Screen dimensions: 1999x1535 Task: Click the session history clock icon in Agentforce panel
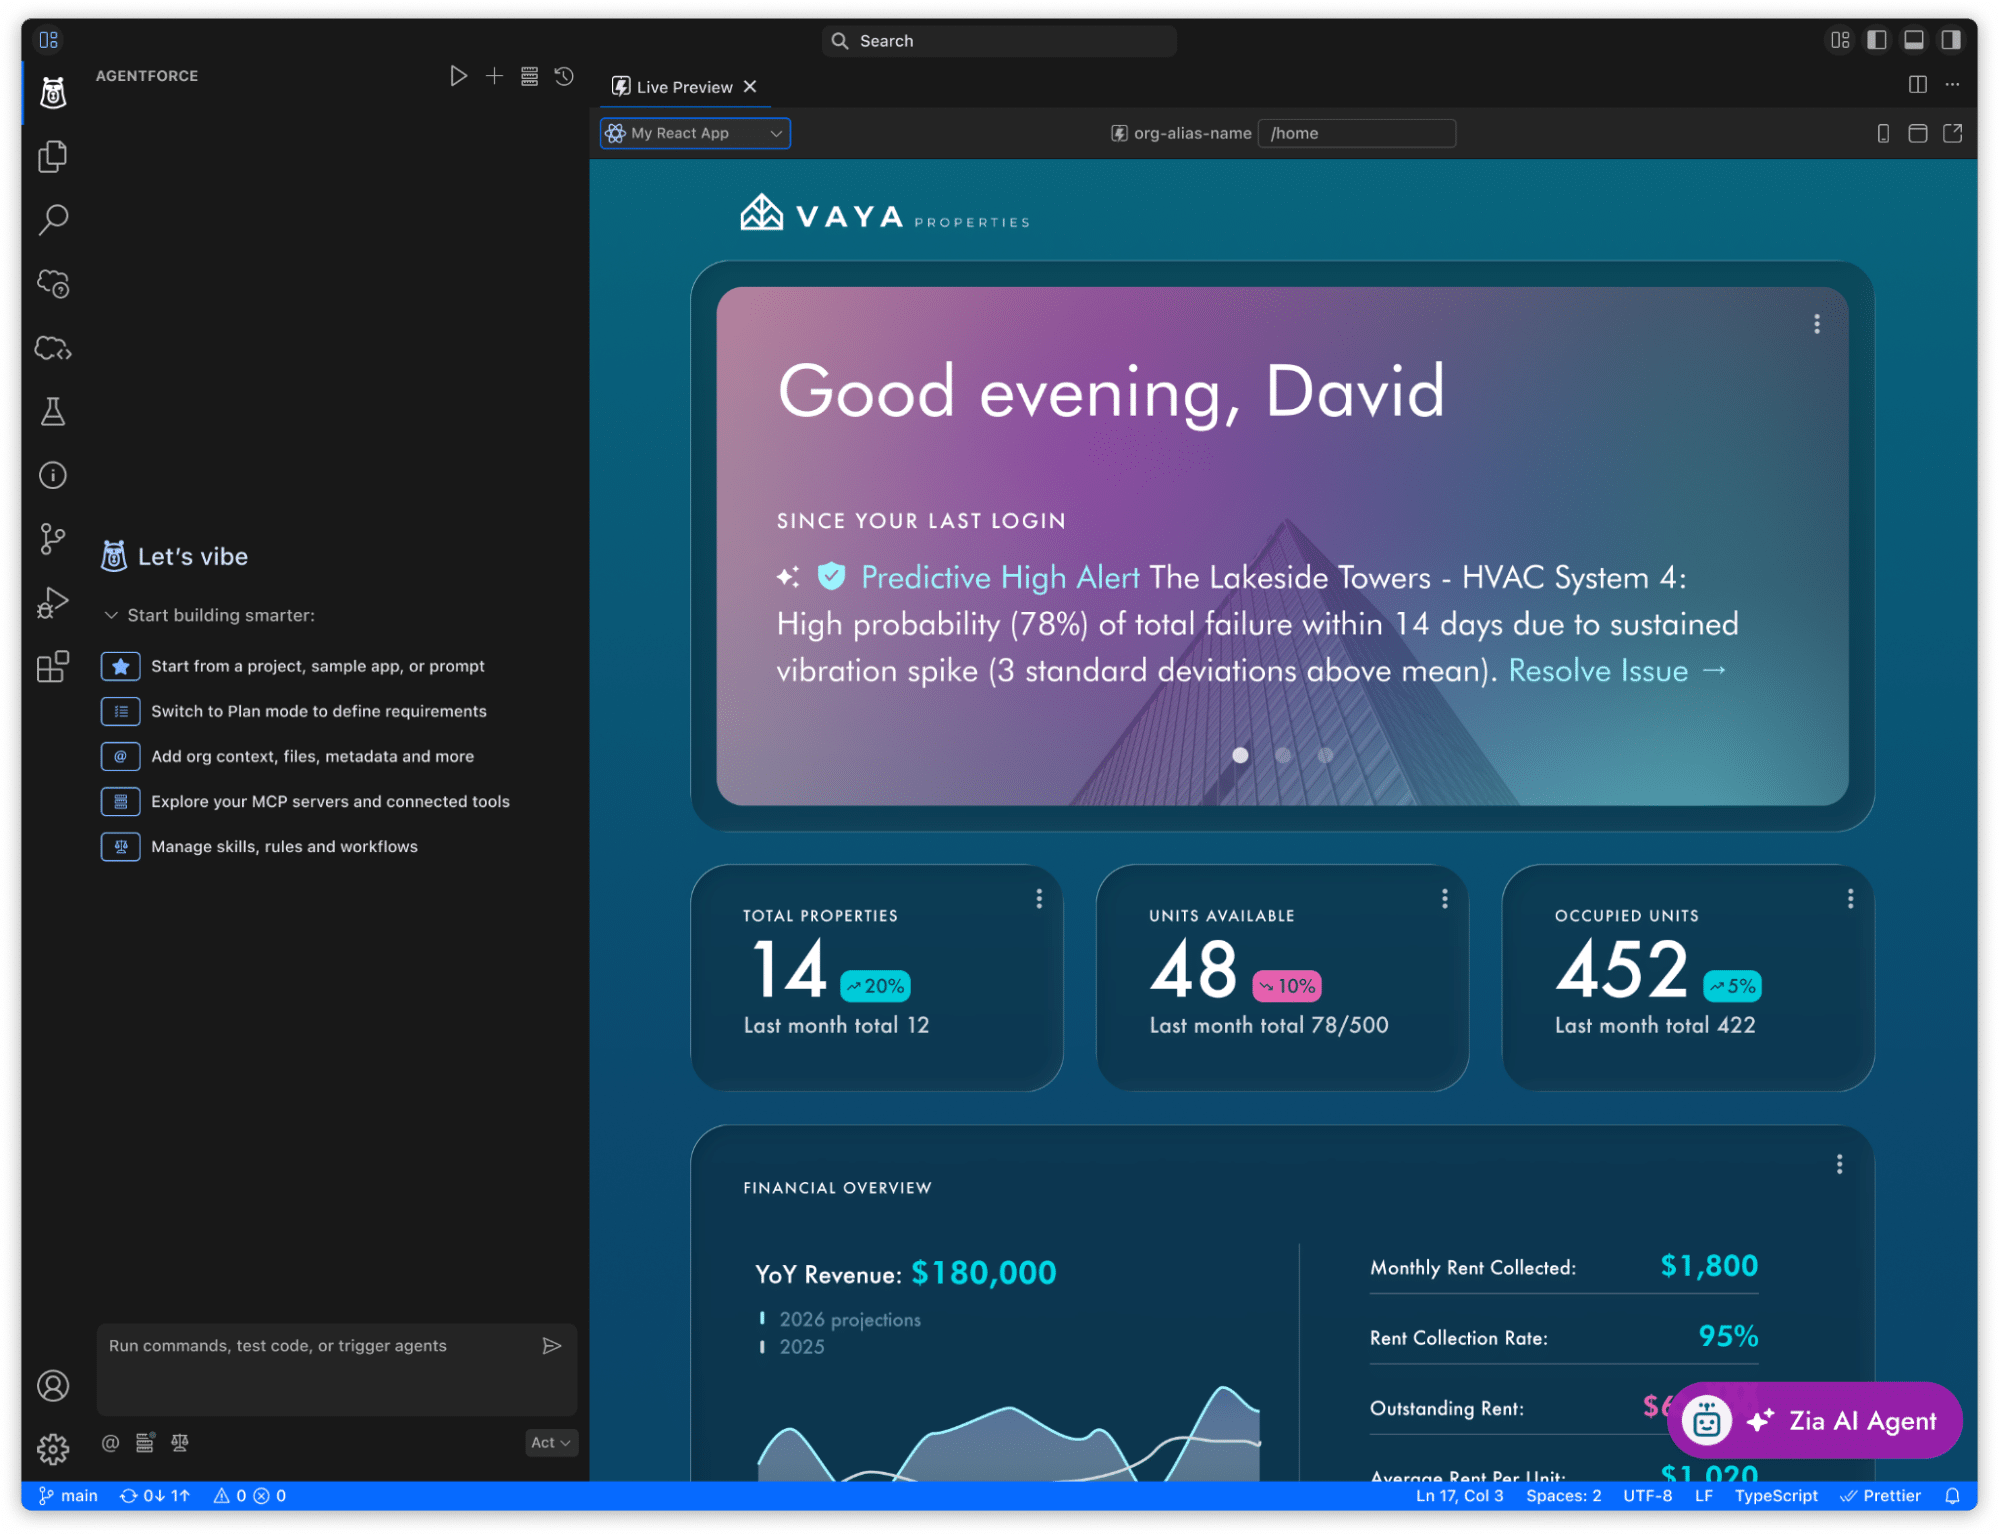click(x=564, y=76)
